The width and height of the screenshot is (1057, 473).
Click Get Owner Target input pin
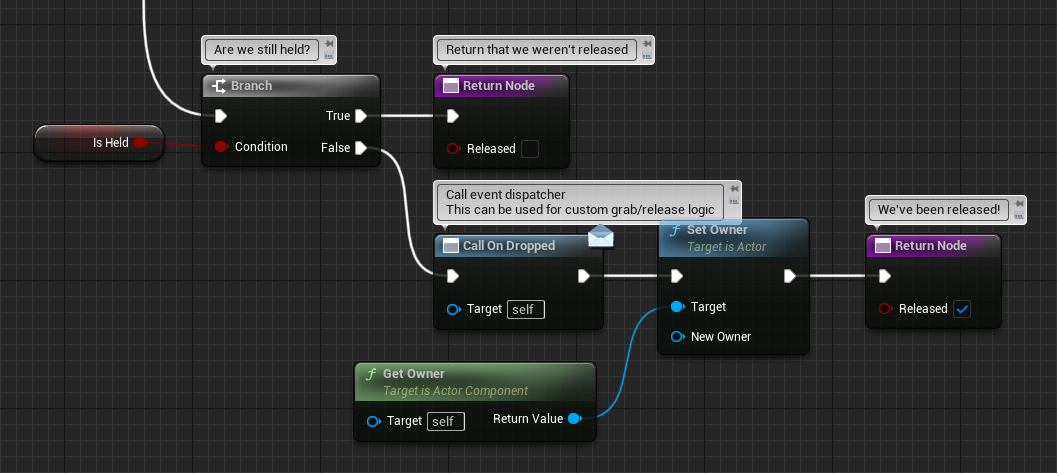click(373, 422)
